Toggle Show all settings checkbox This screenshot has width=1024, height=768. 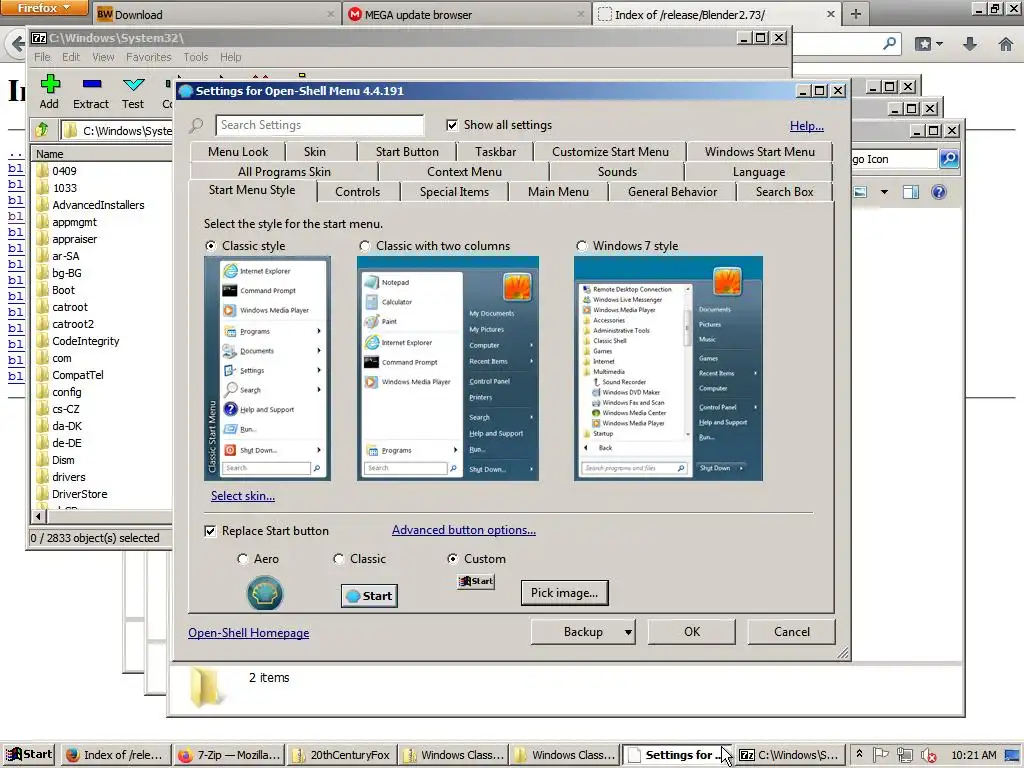[x=452, y=125]
